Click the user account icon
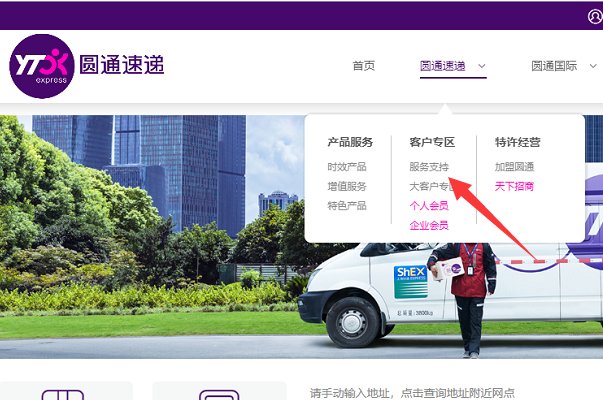The height and width of the screenshot is (400, 603). point(596,16)
